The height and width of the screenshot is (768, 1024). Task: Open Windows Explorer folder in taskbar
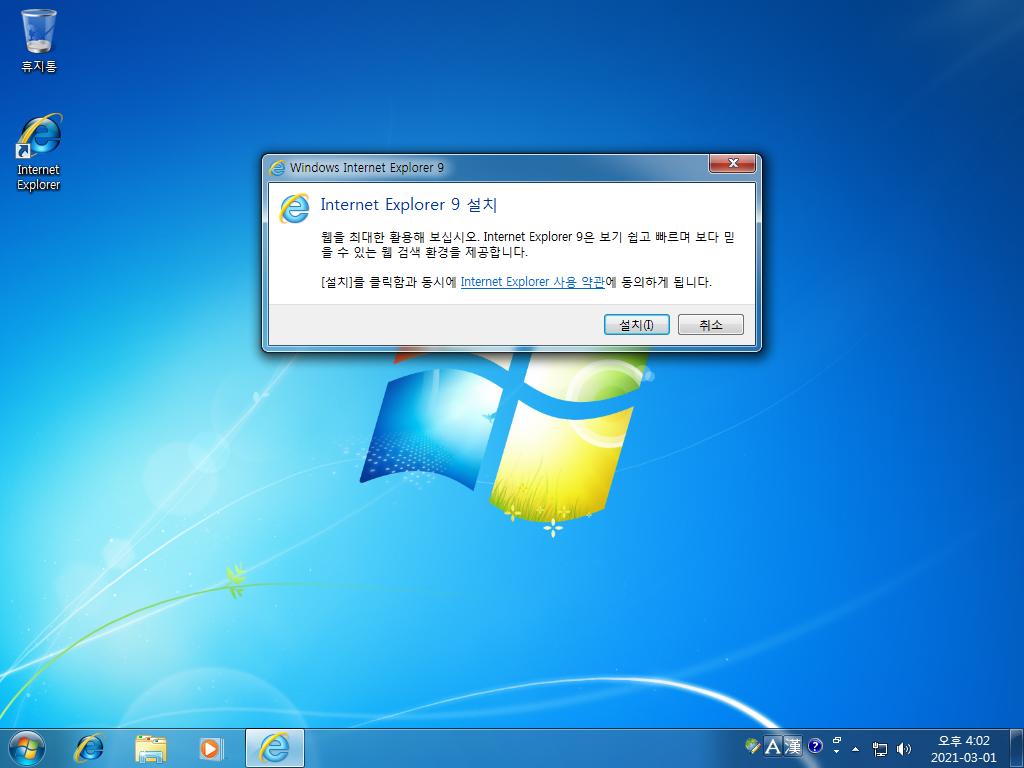(x=150, y=748)
